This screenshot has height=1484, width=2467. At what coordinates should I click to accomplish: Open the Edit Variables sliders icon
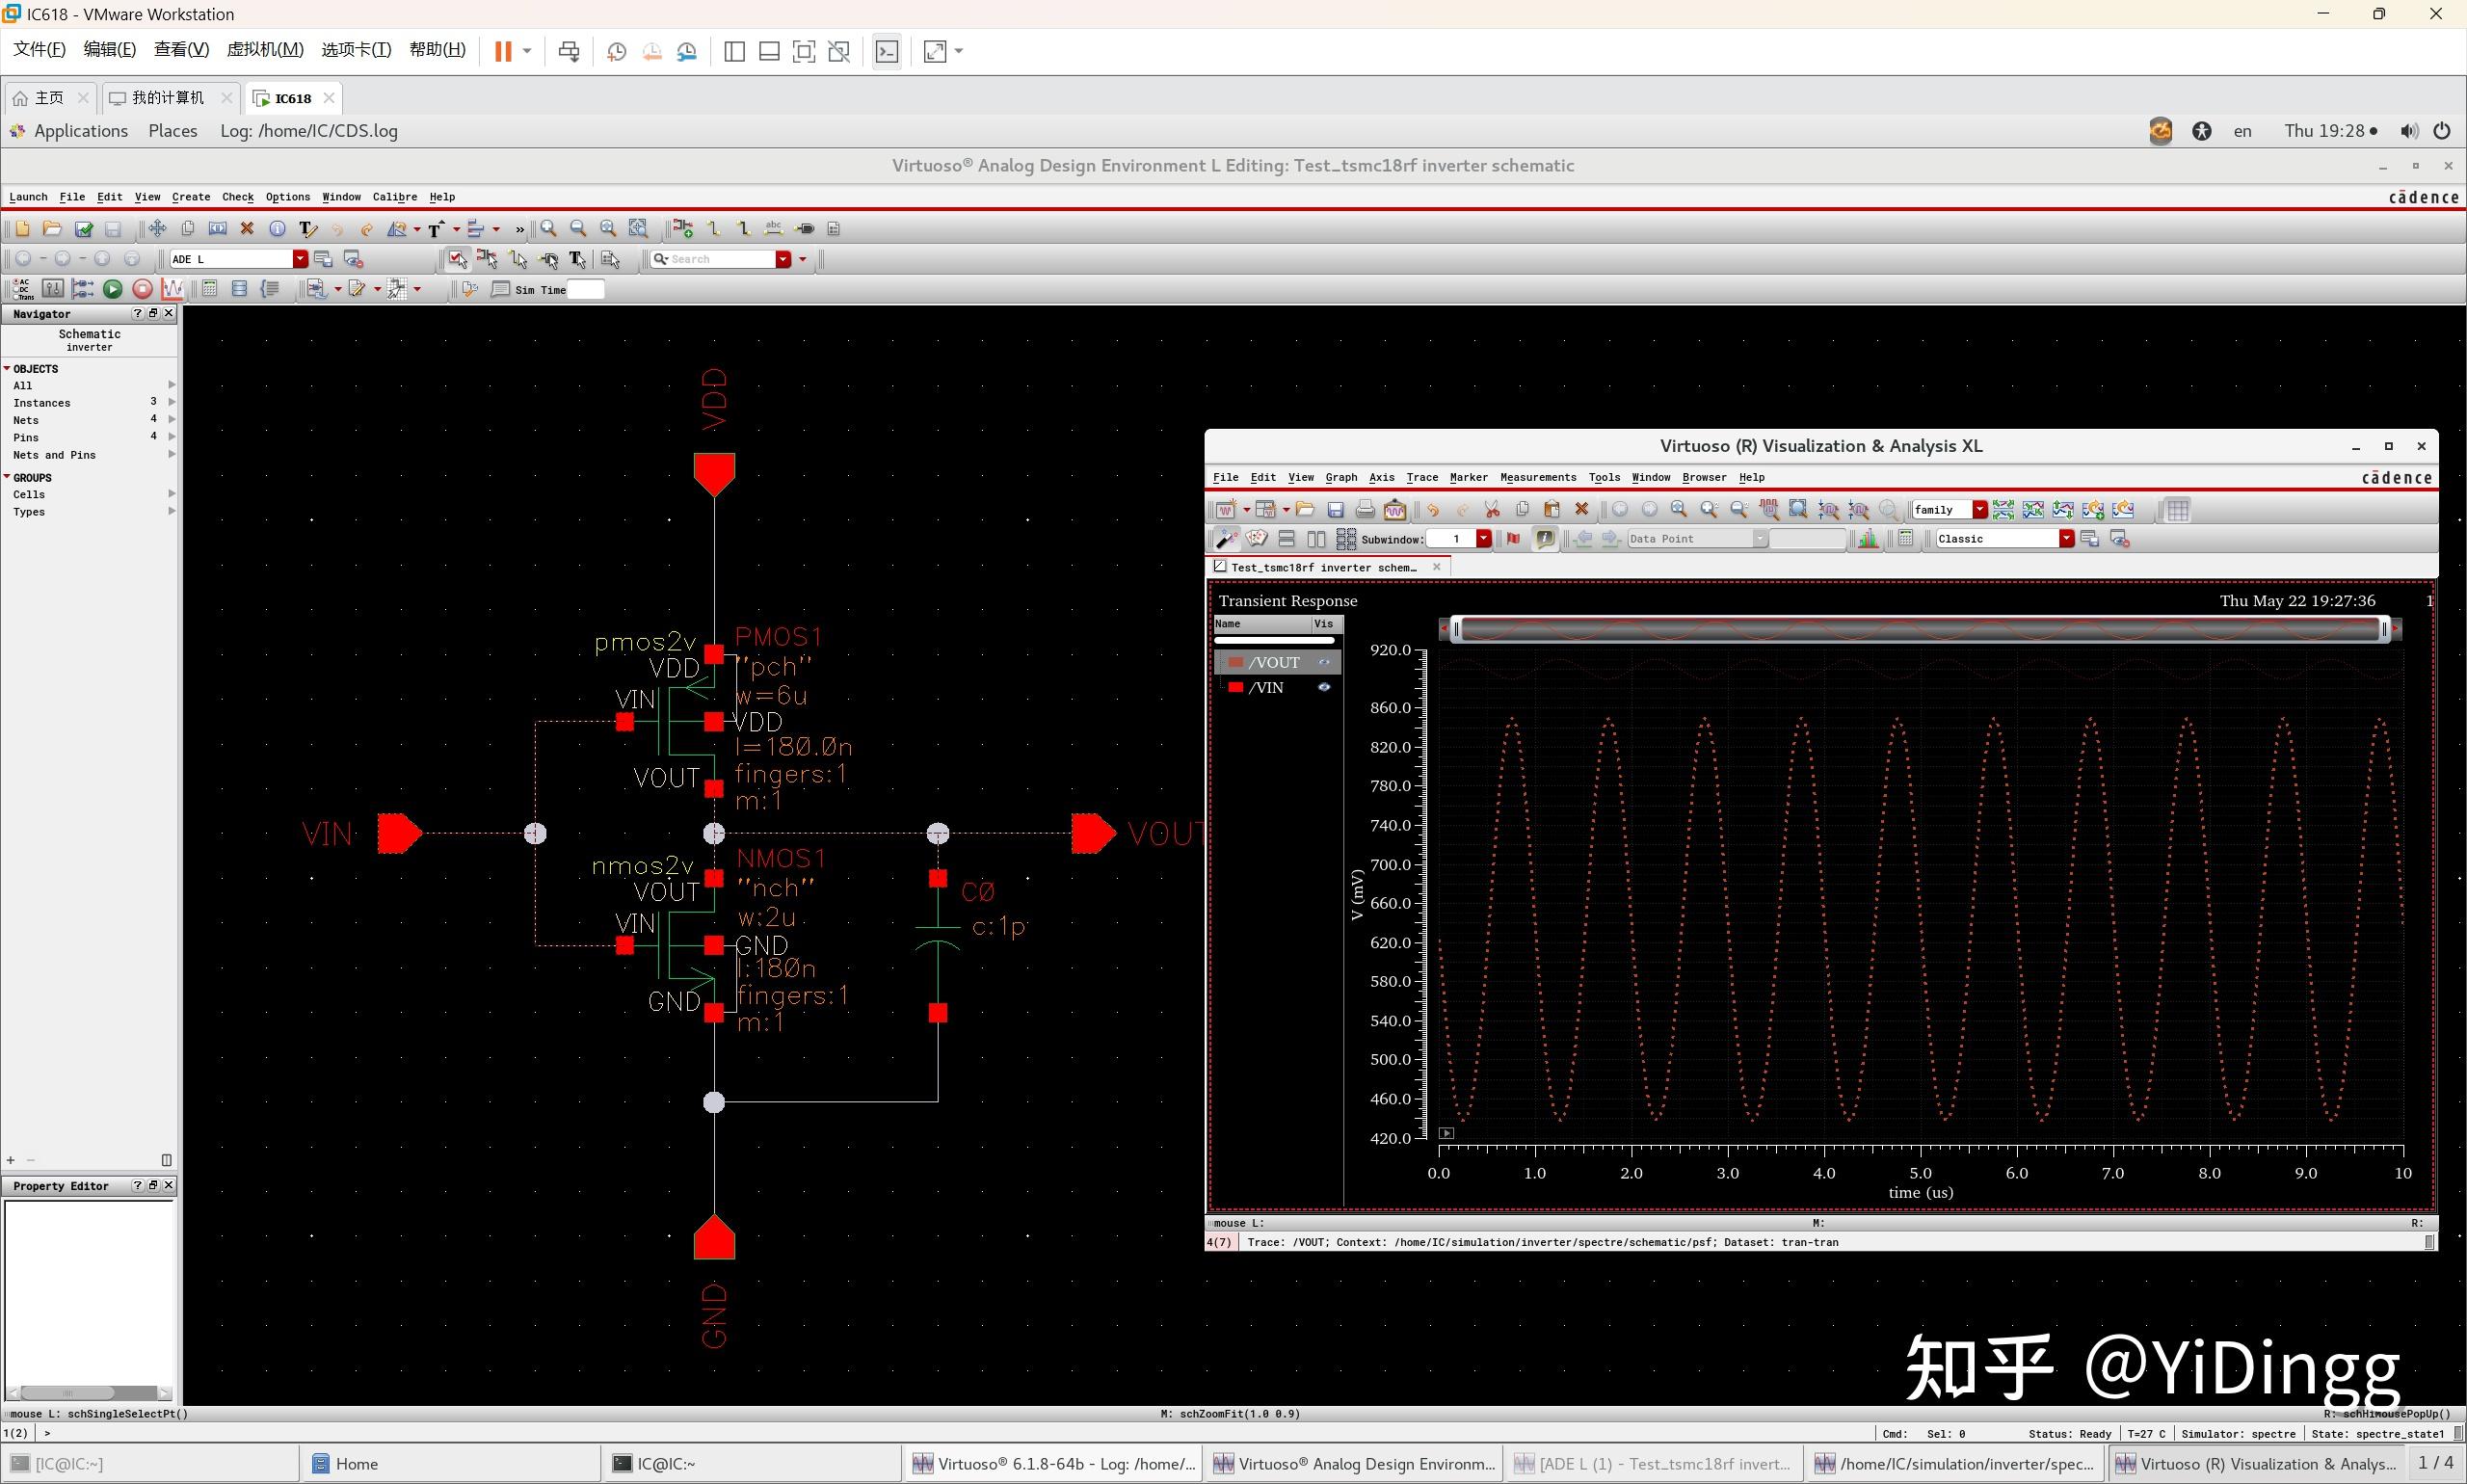(52, 289)
